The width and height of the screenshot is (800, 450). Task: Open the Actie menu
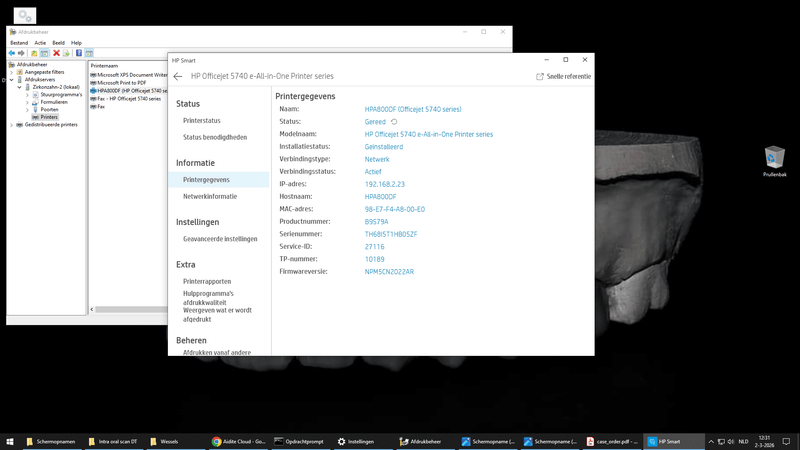tap(40, 43)
